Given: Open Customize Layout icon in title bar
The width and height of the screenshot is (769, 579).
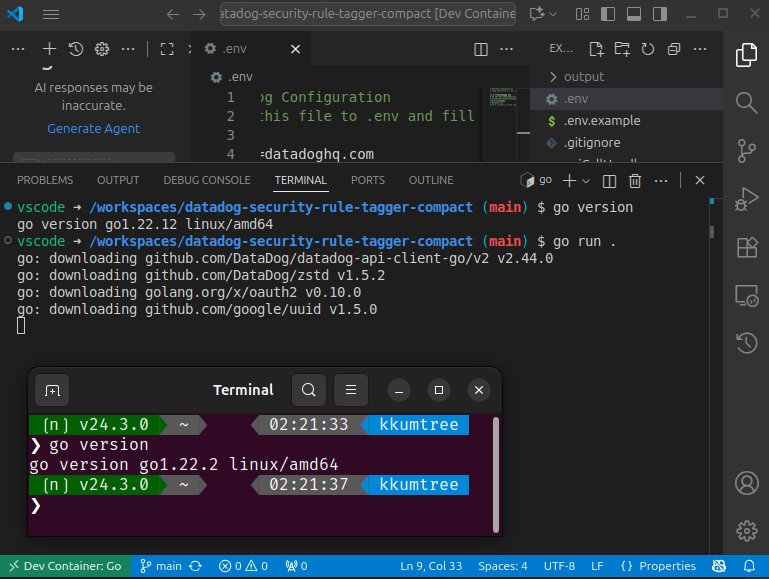Looking at the screenshot, I should click(x=582, y=14).
